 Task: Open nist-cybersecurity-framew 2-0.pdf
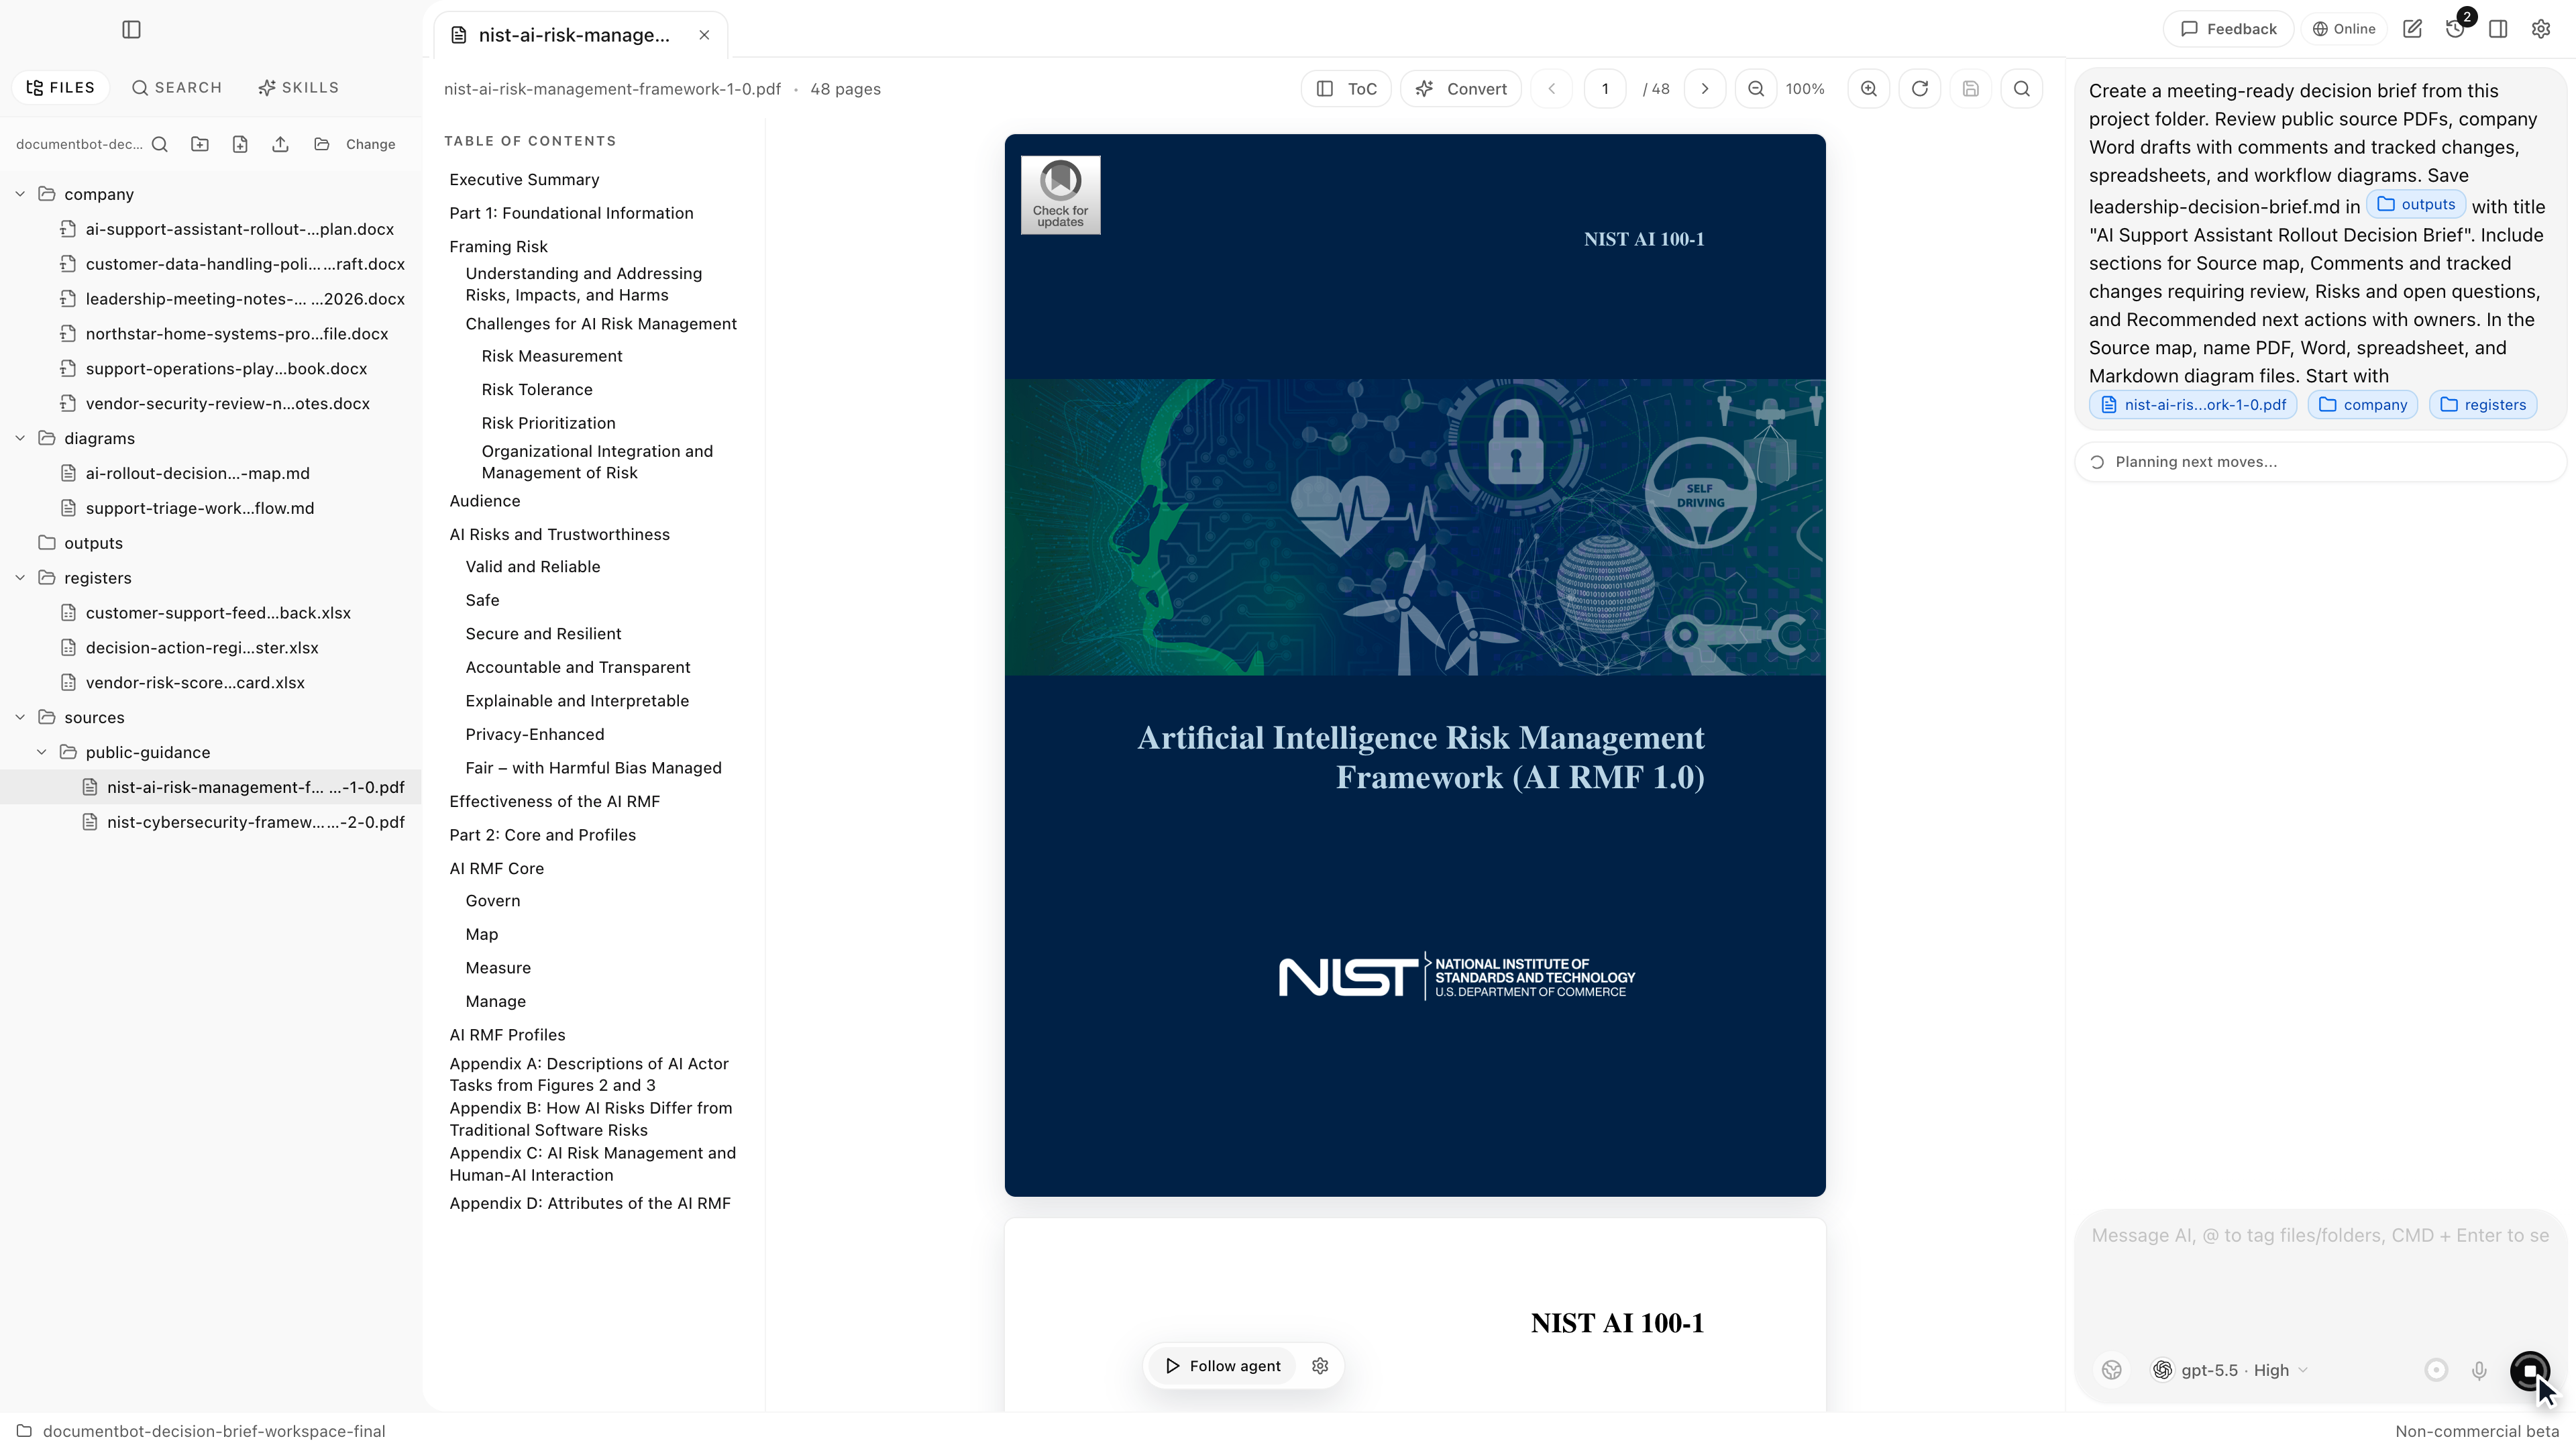210,822
